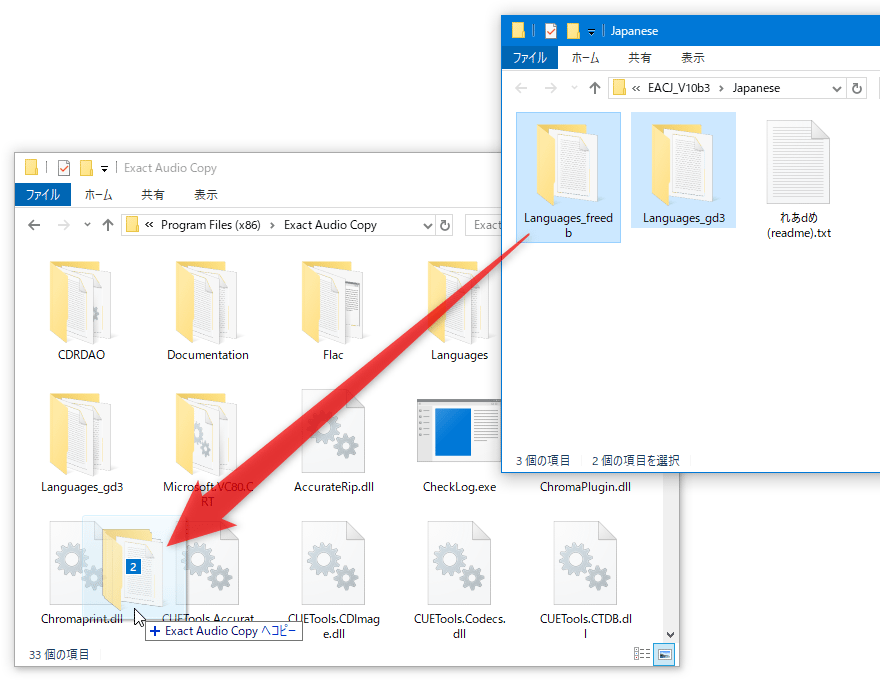Click properties checkmark icon in Exact Audio Copy title bar

64,168
